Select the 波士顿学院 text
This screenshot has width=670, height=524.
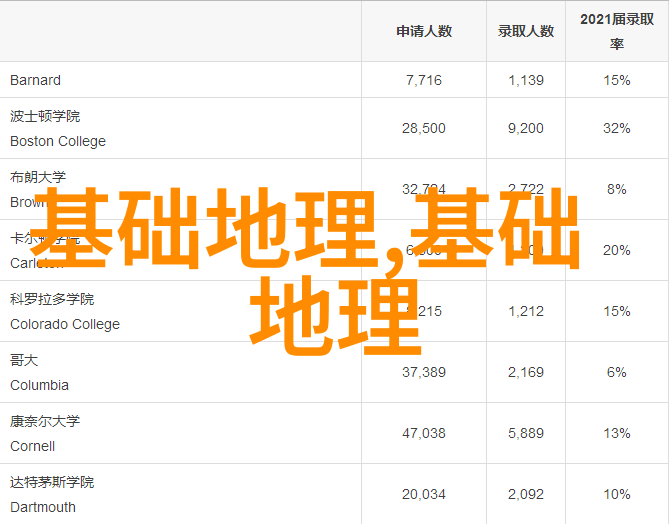pyautogui.click(x=45, y=116)
